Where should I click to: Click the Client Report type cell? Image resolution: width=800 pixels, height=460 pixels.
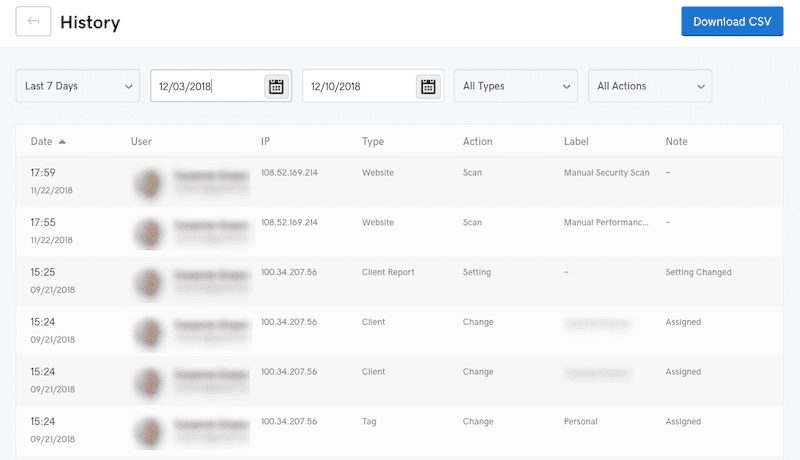point(388,272)
